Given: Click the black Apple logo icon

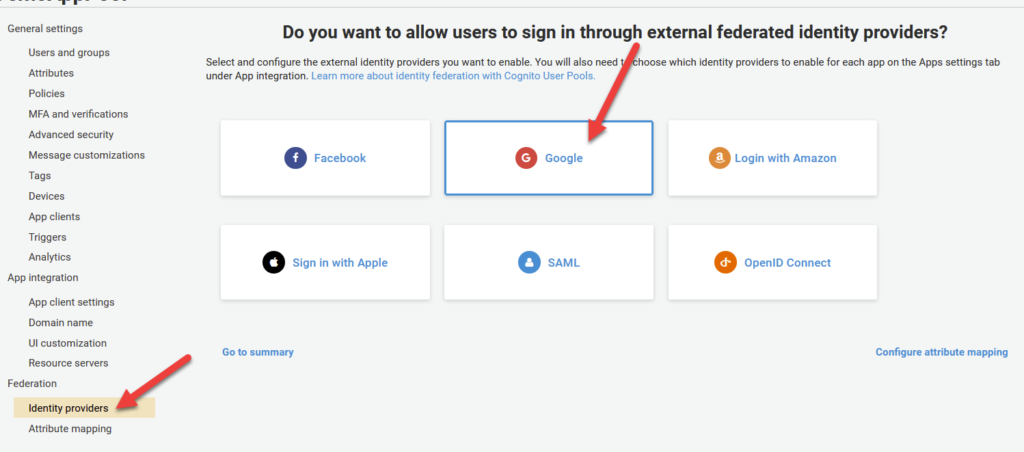Looking at the screenshot, I should 273,263.
